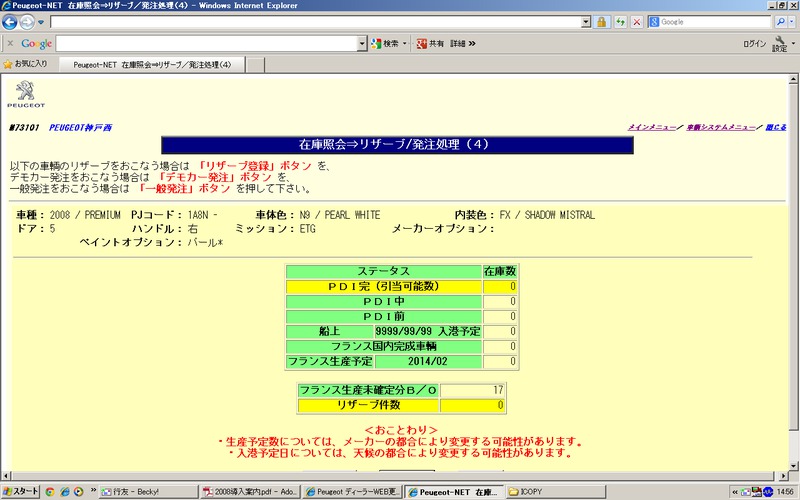
Task: Open a new blank browser tab
Action: 255,65
